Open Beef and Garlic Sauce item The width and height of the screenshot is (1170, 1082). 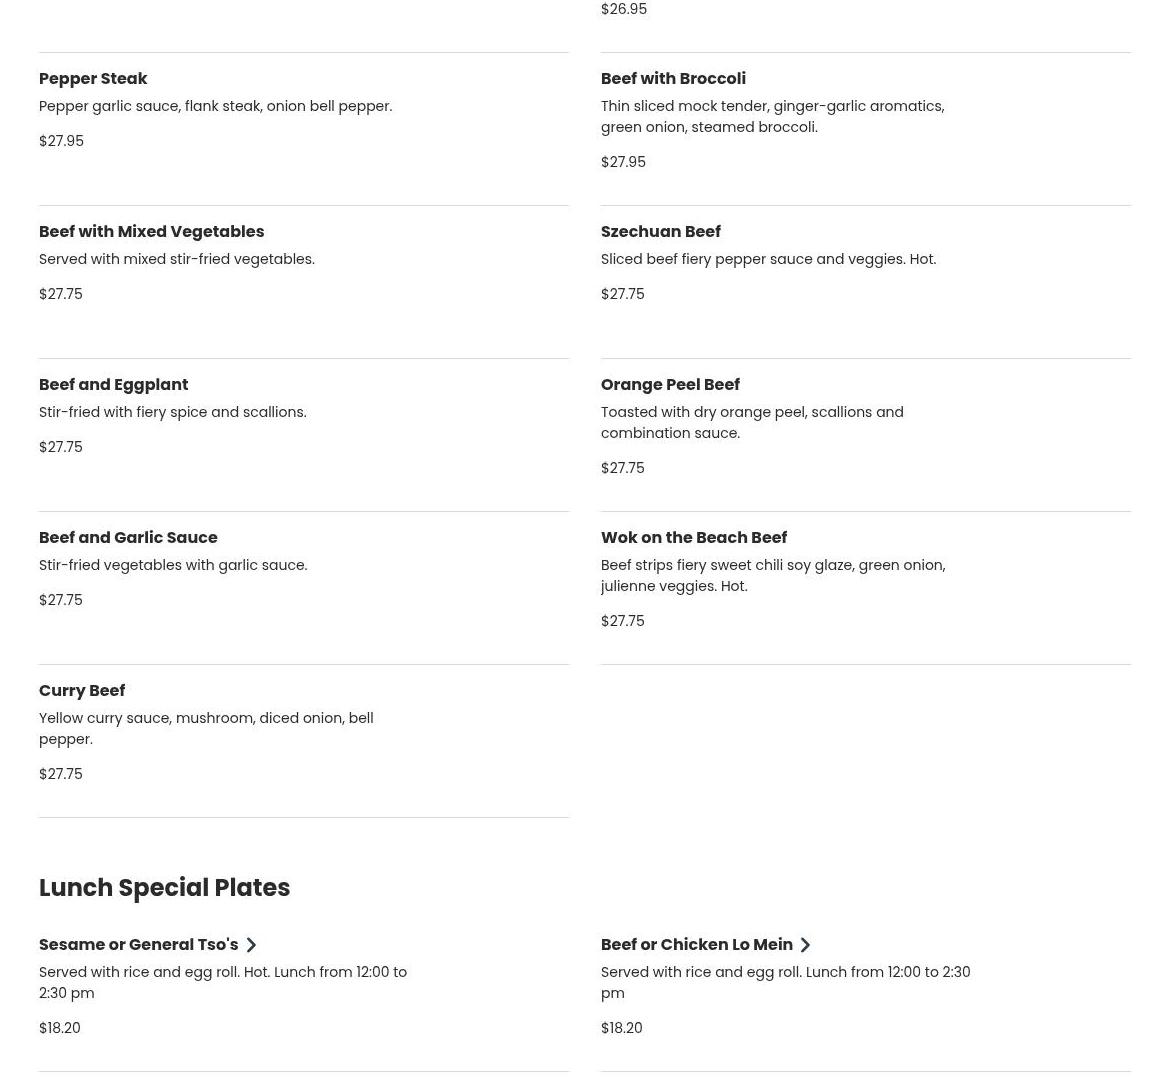128,537
